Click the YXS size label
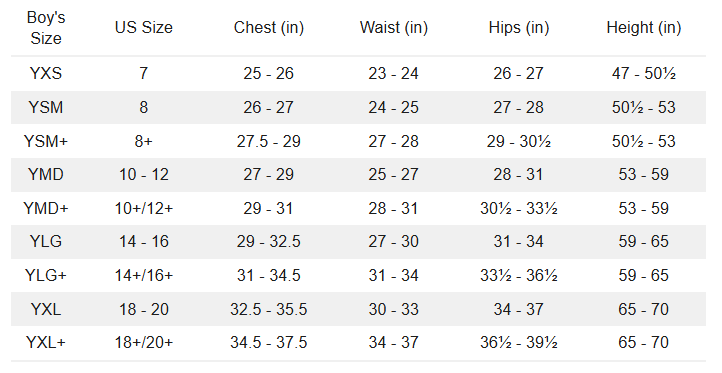 (x=46, y=73)
